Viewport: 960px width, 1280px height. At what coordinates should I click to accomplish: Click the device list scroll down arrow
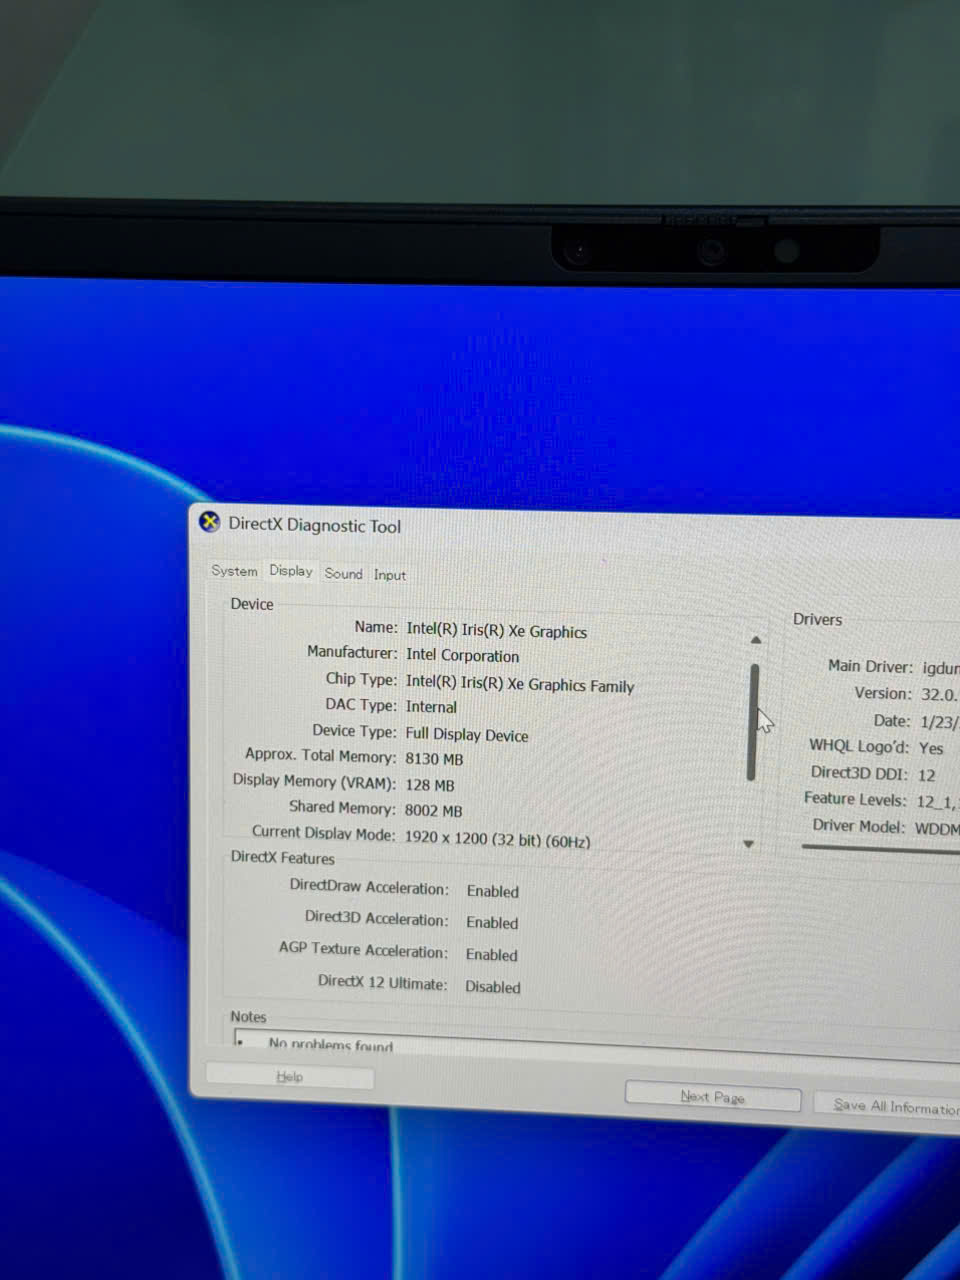coord(749,845)
